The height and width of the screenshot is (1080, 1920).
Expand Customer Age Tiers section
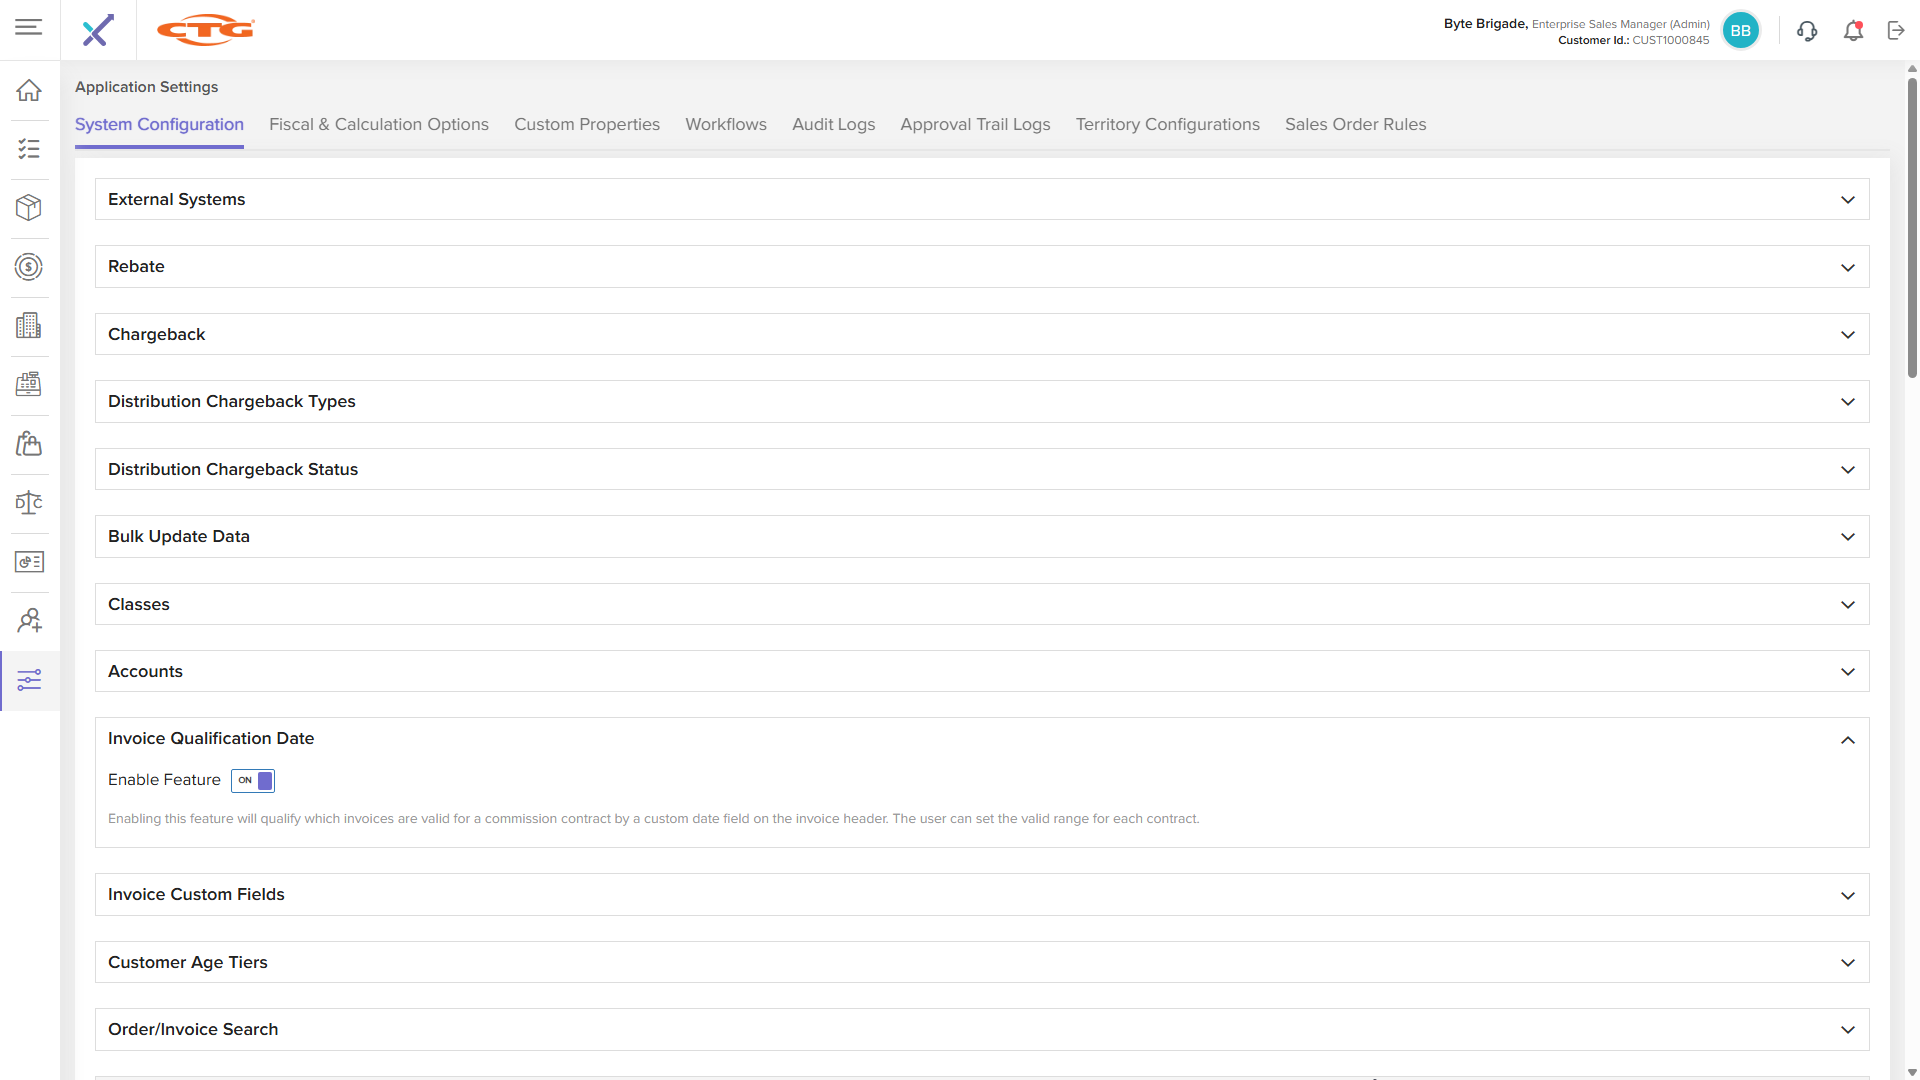1847,963
